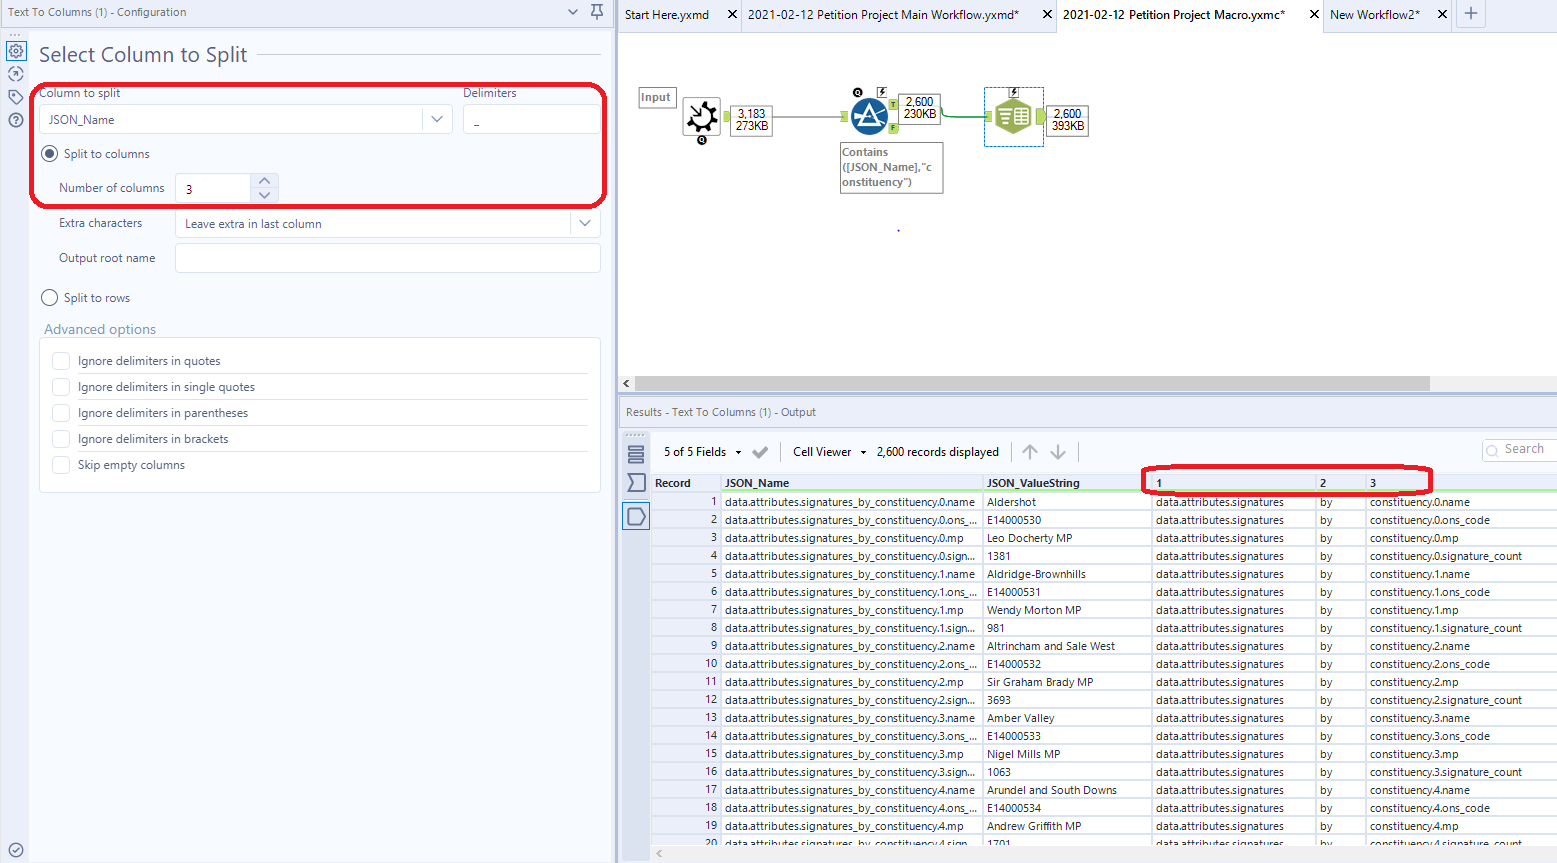The image size is (1557, 863).
Task: Select the Arundel and South Downs cell
Action: click(1067, 790)
